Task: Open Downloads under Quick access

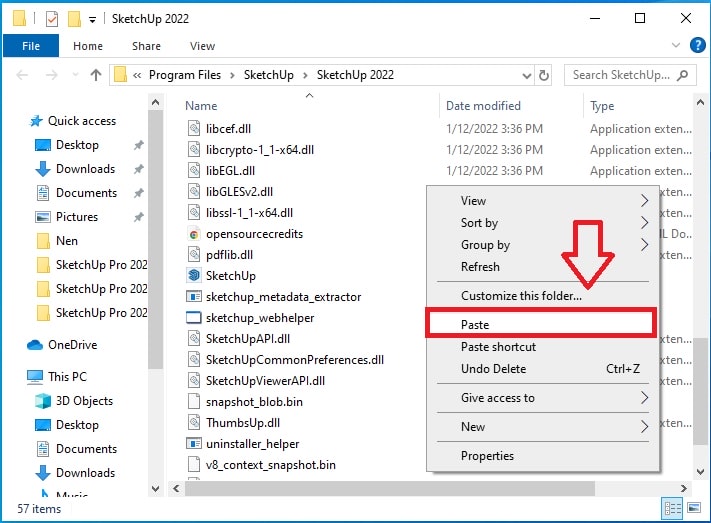Action: 85,169
